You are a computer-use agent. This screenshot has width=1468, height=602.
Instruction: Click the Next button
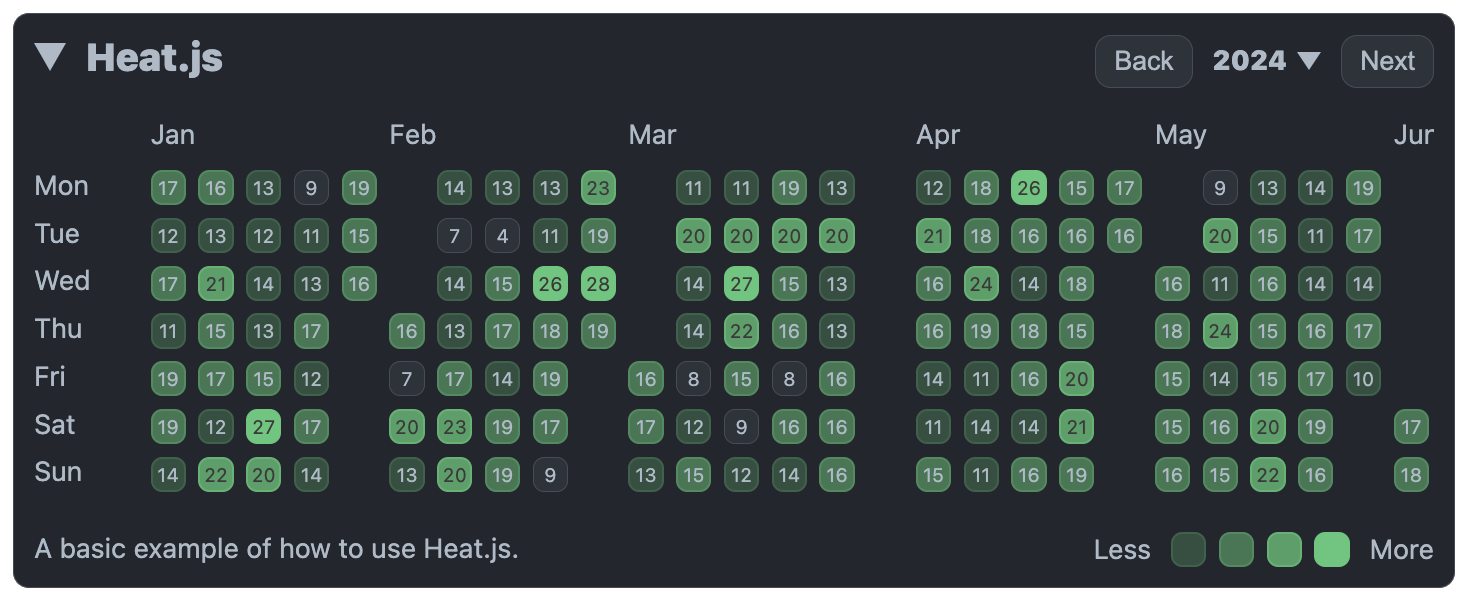coord(1387,61)
